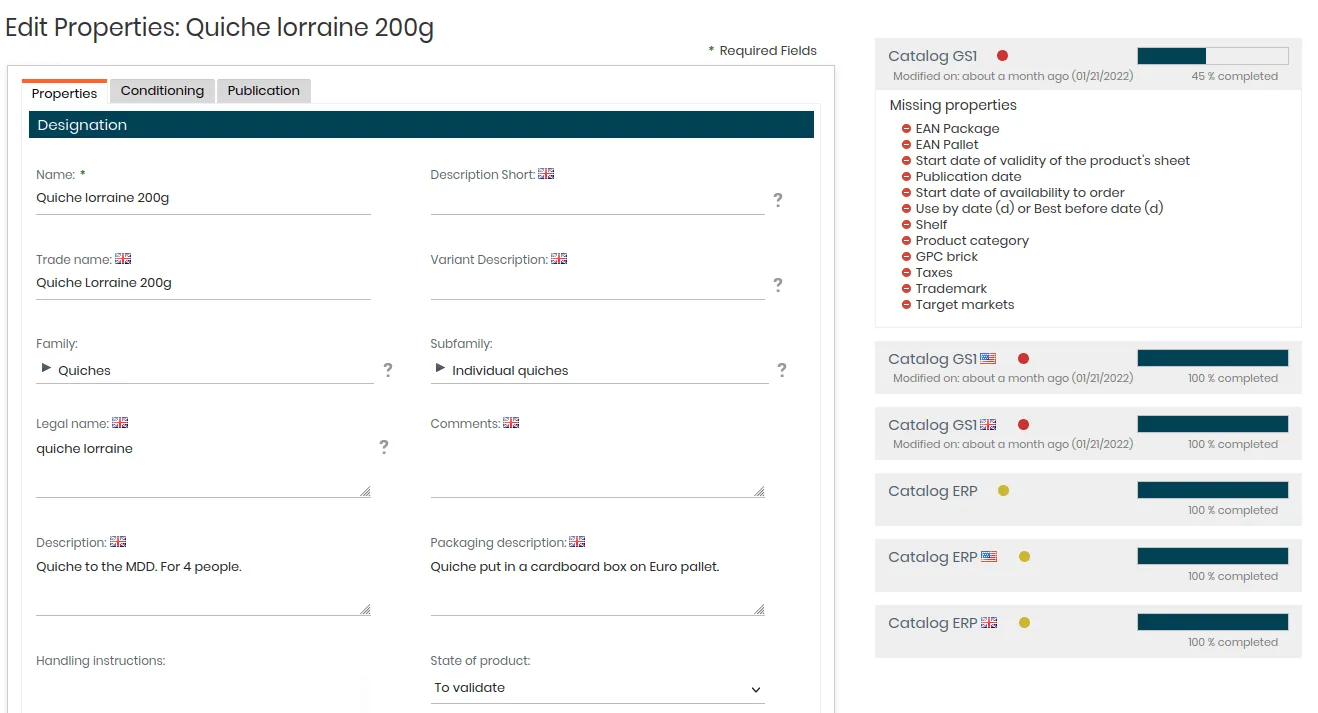Click progress bar of Catalog GS1 US card
The width and height of the screenshot is (1318, 713).
1213,358
